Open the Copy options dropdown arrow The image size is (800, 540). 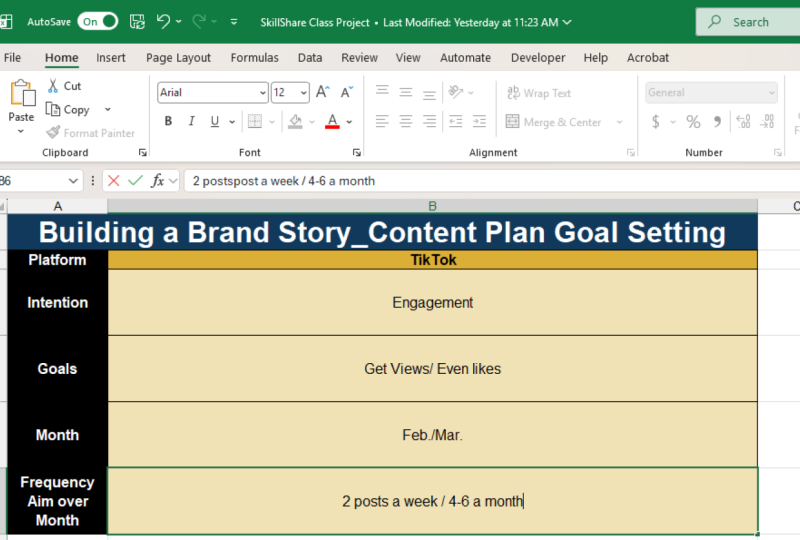pos(108,109)
